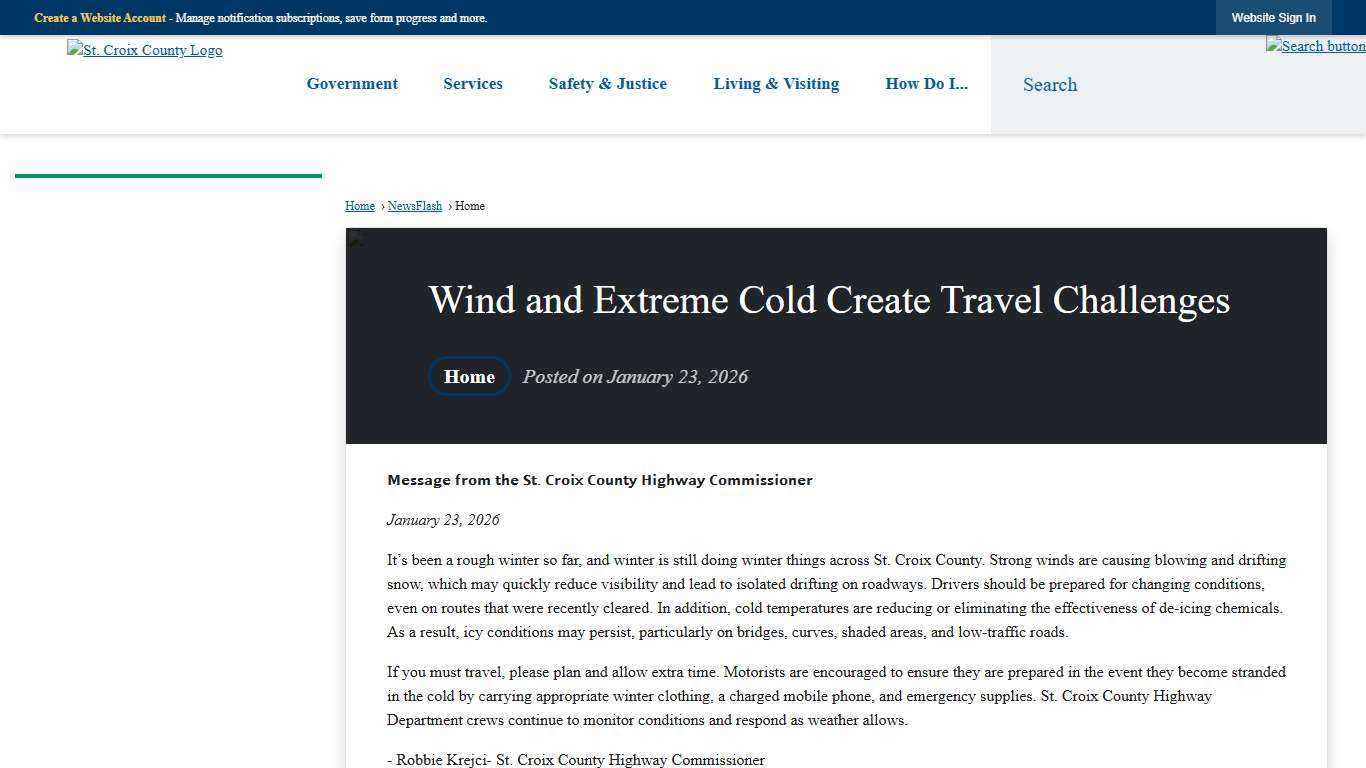Open the NewsFlash breadcrumb link
This screenshot has width=1366, height=768.
point(414,206)
